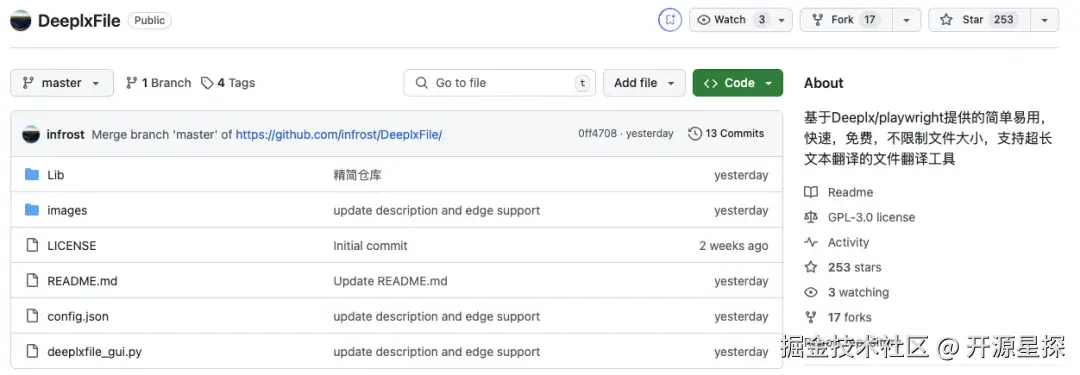
Task: Open the 1 Branch link
Action: click(x=158, y=83)
